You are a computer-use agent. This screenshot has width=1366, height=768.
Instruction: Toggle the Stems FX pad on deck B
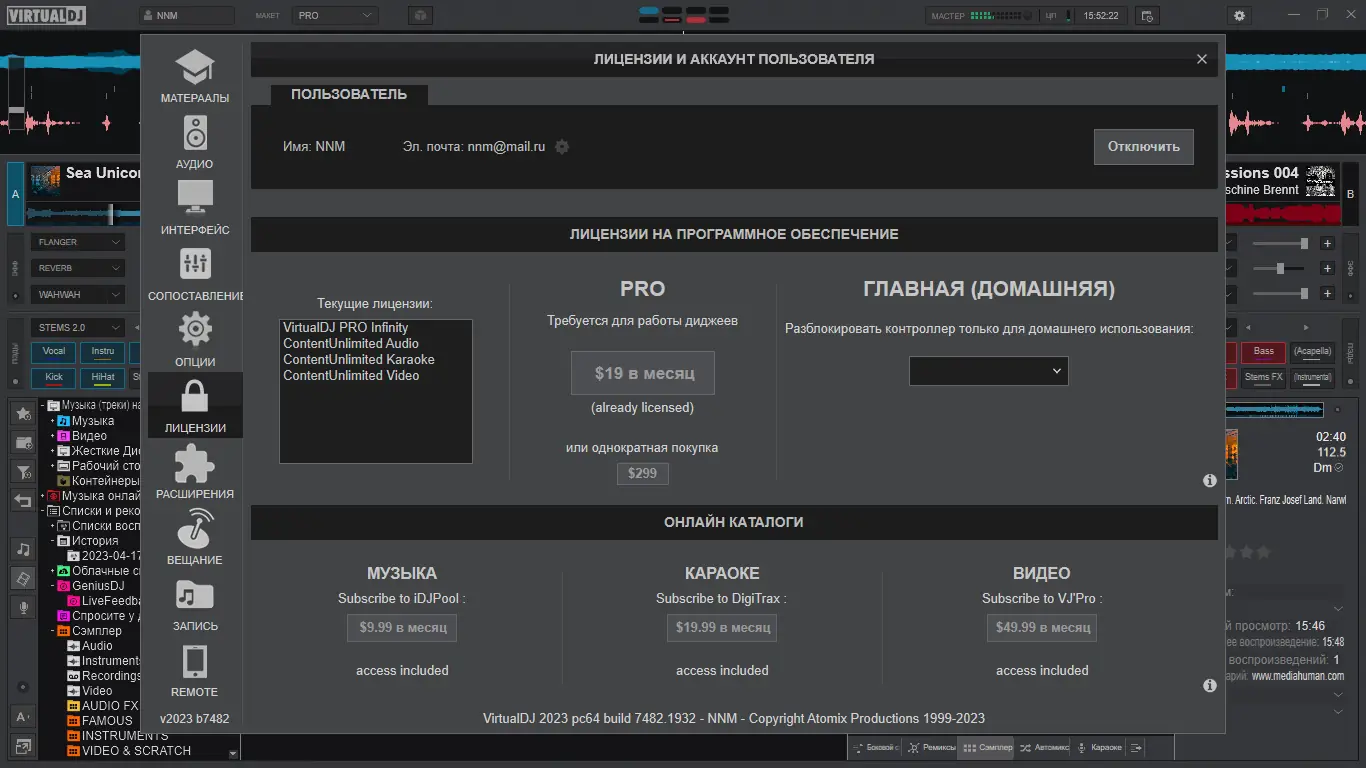[x=1264, y=378]
